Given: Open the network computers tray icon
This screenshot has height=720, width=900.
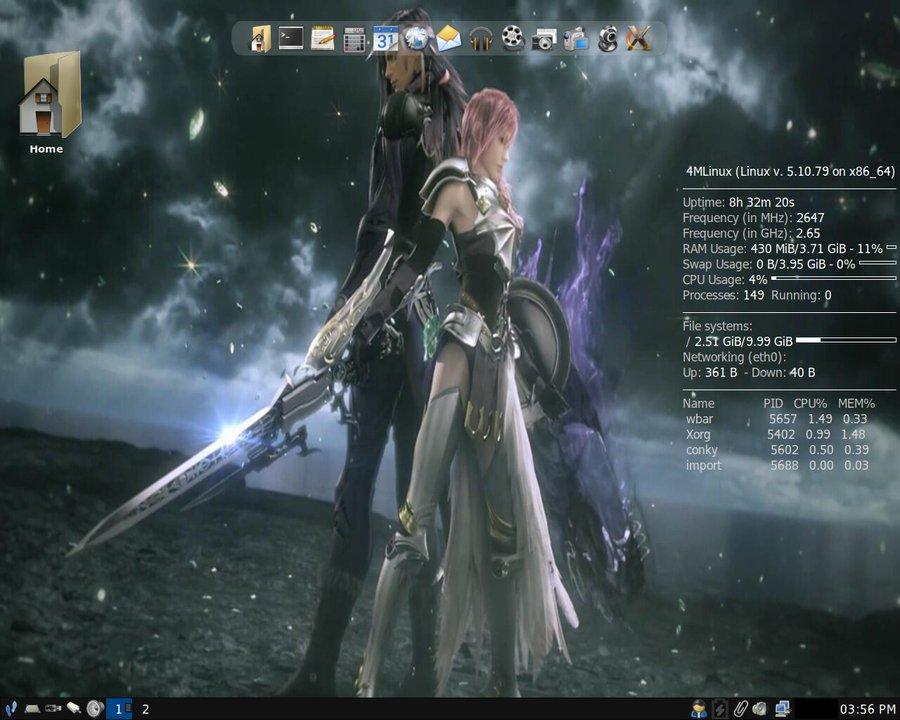Looking at the screenshot, I should coord(782,709).
